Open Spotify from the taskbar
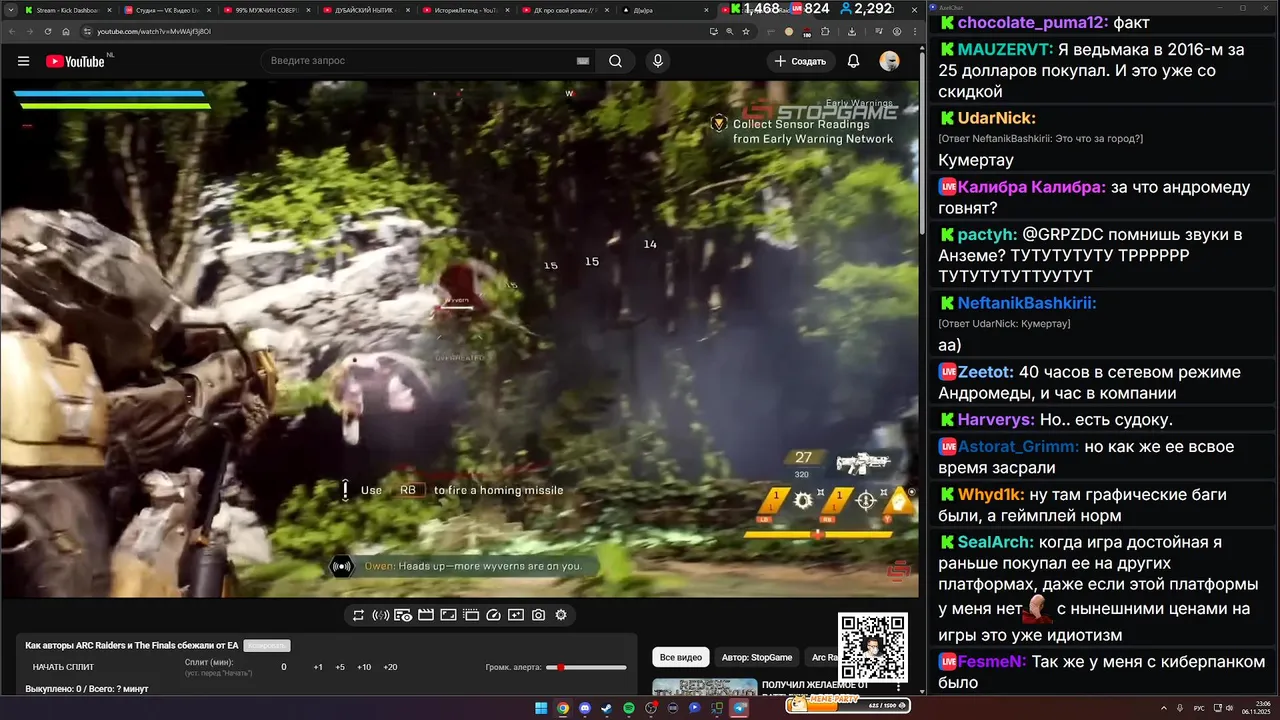 point(629,708)
